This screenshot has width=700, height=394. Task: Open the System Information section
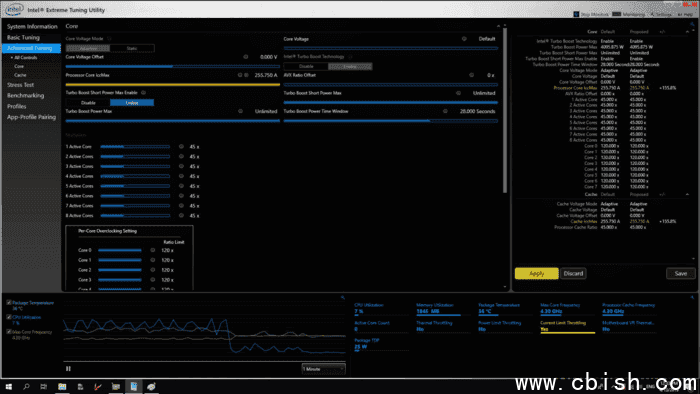point(32,26)
